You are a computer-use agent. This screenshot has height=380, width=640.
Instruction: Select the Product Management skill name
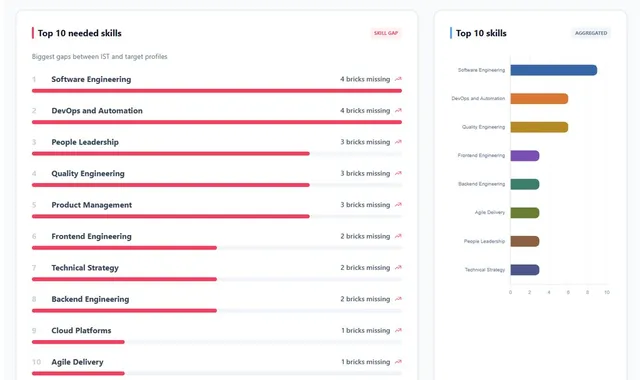pos(91,205)
